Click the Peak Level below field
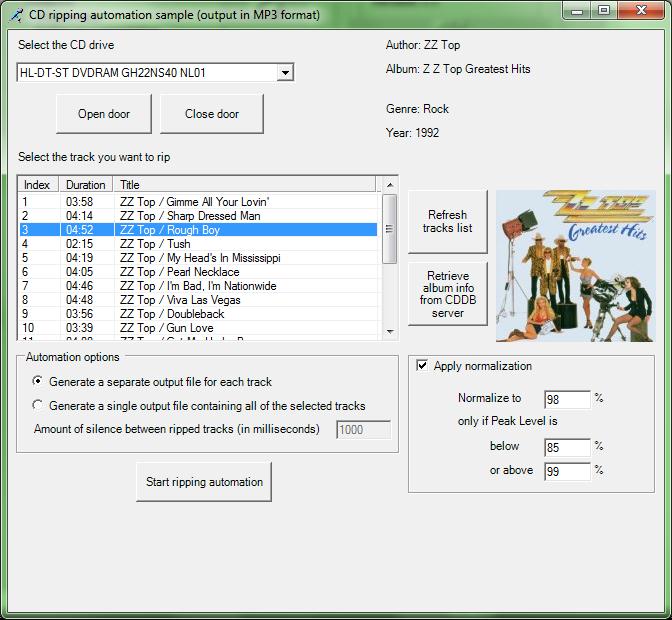672x620 pixels. pyautogui.click(x=566, y=447)
